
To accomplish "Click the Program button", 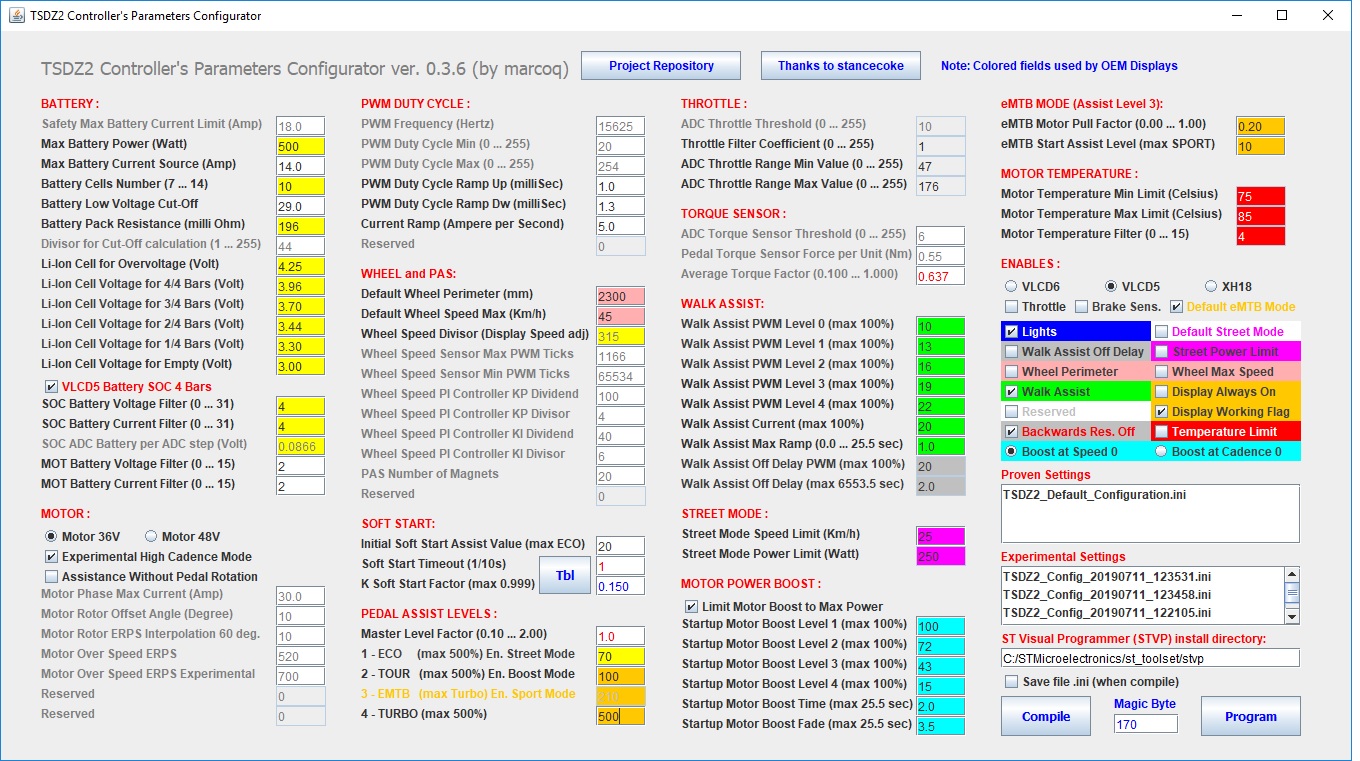I will pyautogui.click(x=1250, y=716).
